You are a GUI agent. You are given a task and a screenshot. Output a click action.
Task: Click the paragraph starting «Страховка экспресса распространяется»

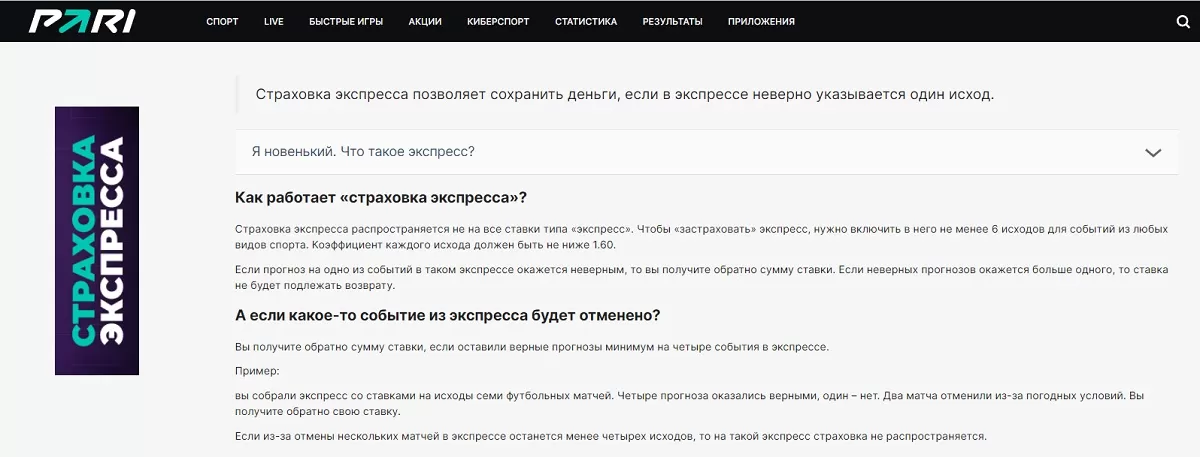tap(701, 236)
